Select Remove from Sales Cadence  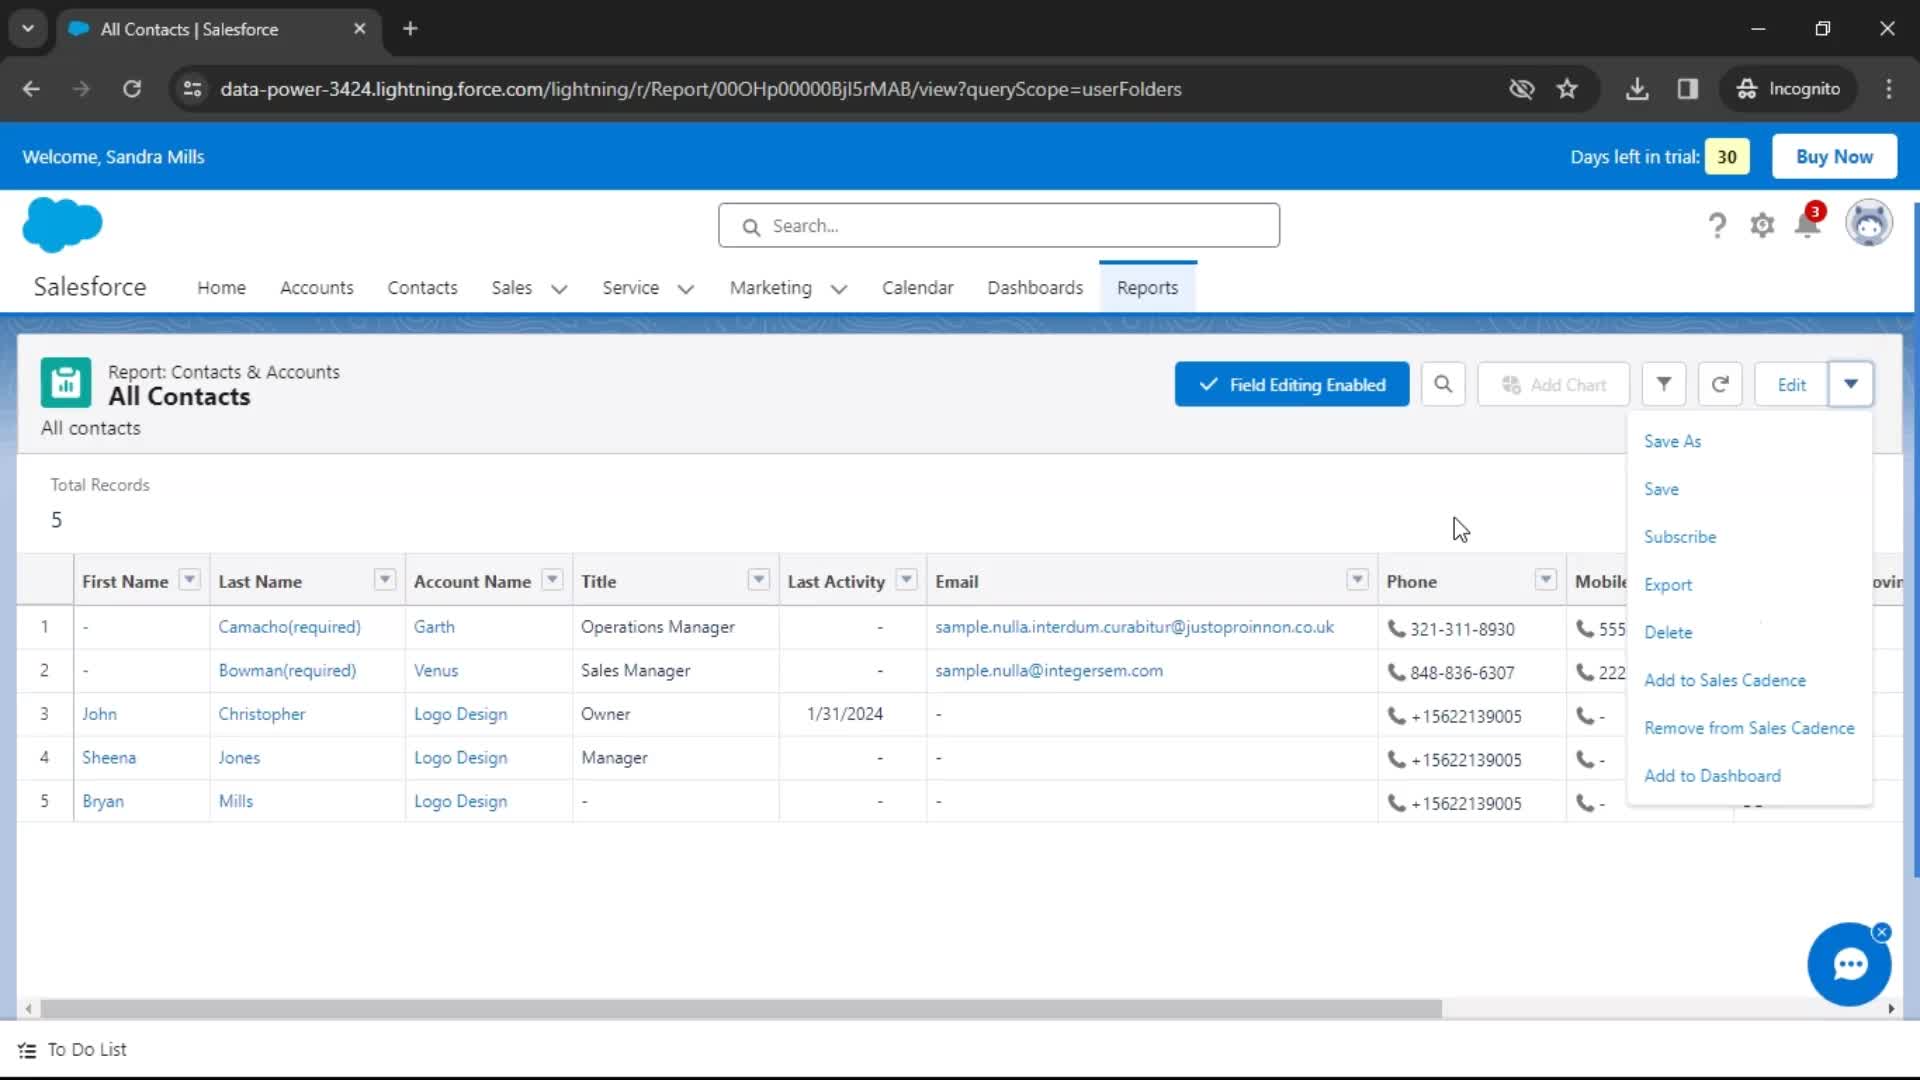point(1750,728)
